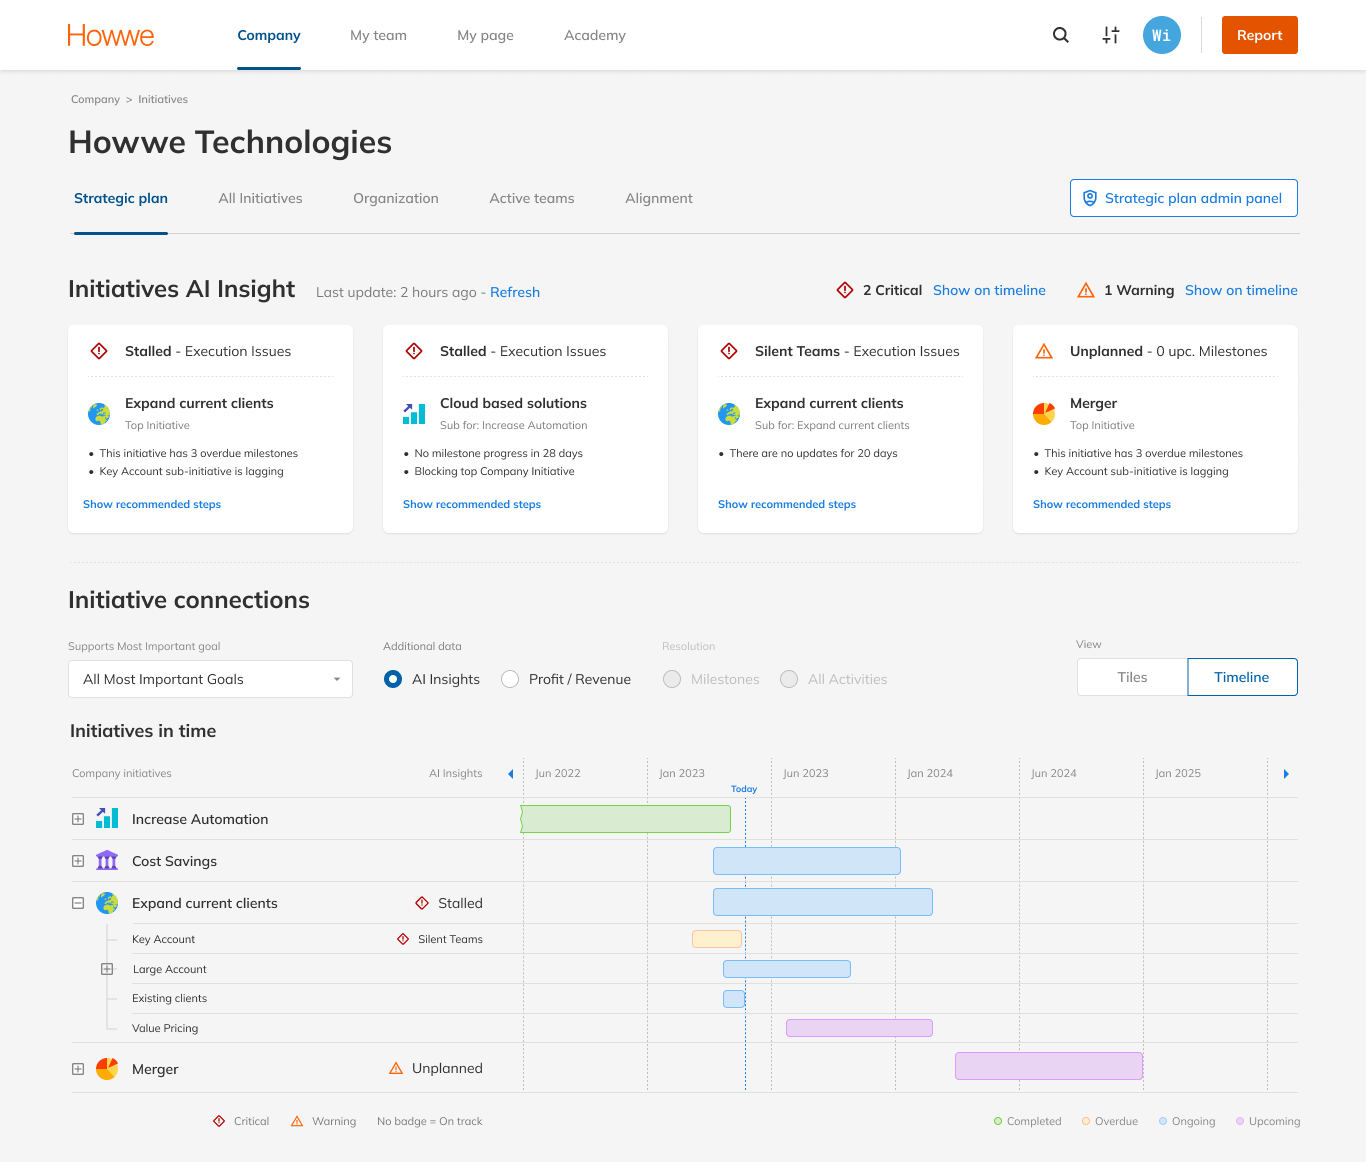The height and width of the screenshot is (1162, 1366).
Task: Click critical icon in Silent Teams card header
Action: click(729, 351)
